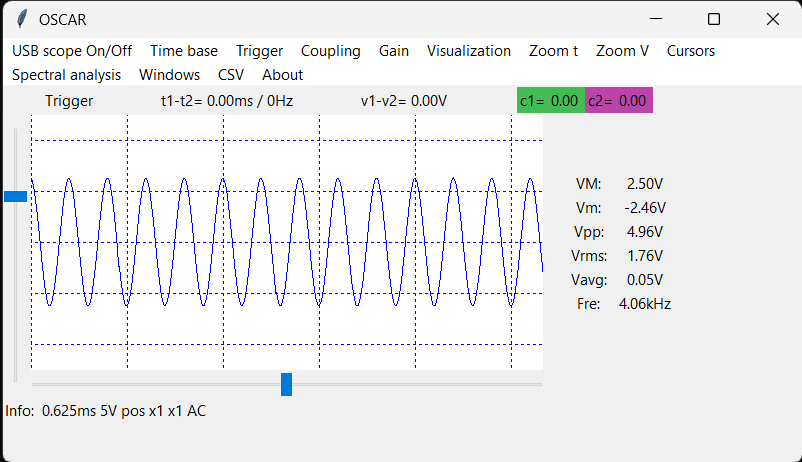Click the Vavg 0.05V value

coord(644,280)
